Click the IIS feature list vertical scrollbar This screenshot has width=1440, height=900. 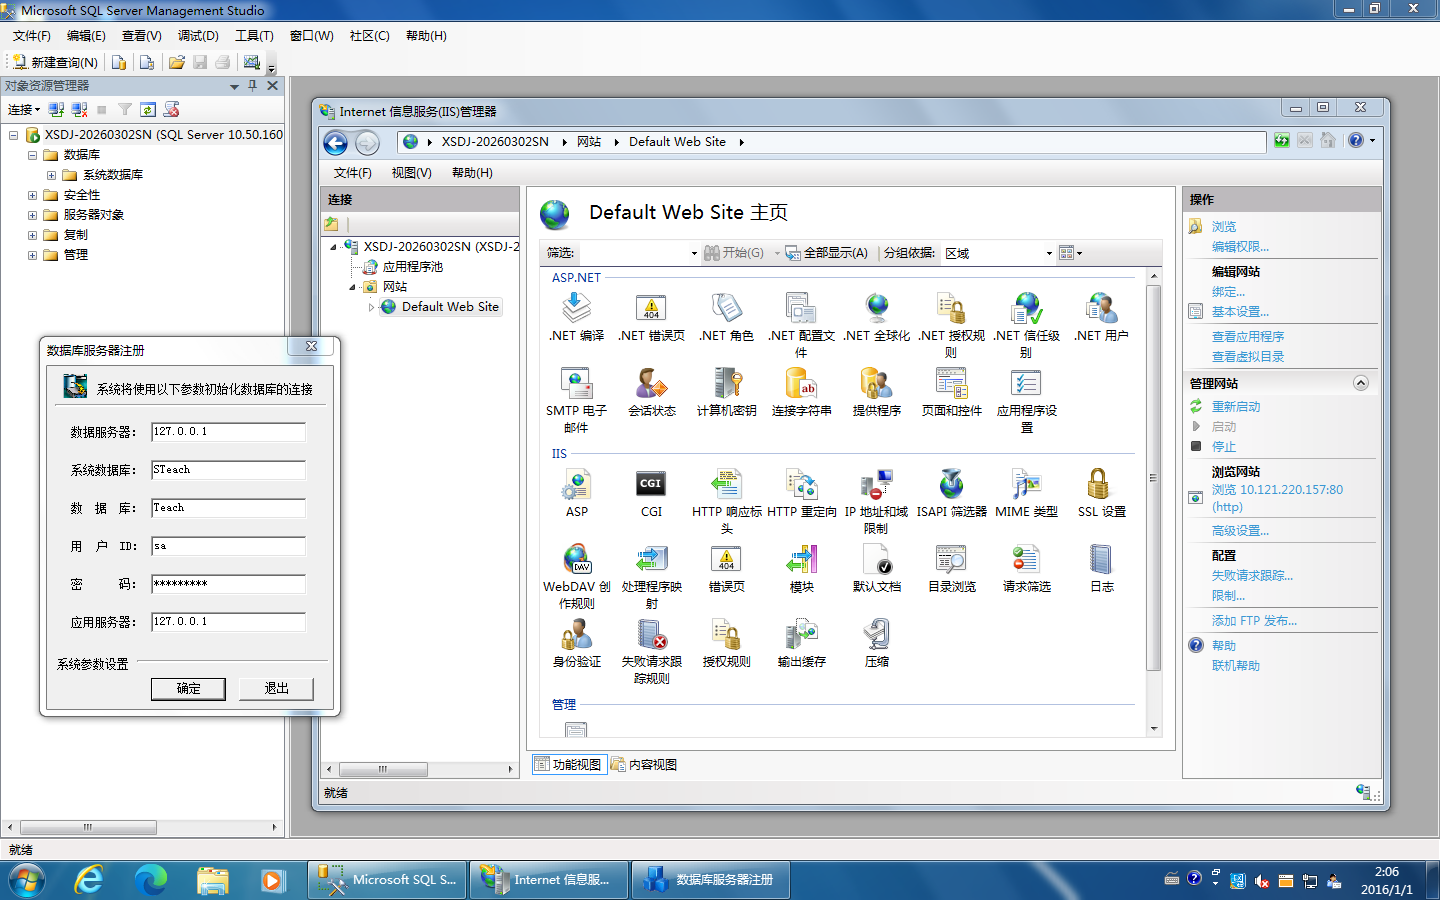1153,480
